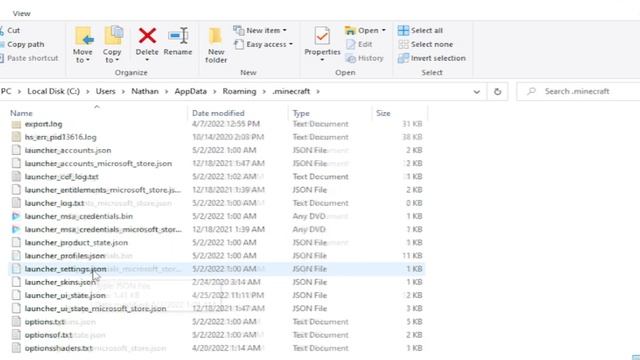The width and height of the screenshot is (640, 360).
Task: Select launcher_product_state.json
Action: pos(76,242)
